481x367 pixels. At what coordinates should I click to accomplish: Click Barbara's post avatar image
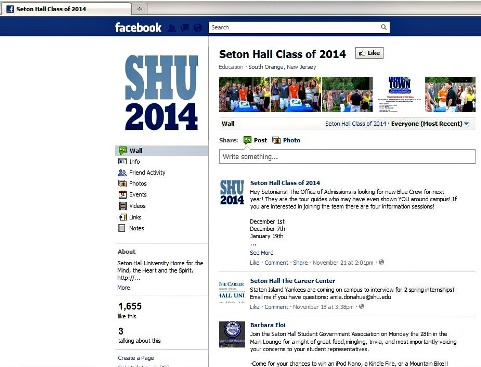point(232,334)
